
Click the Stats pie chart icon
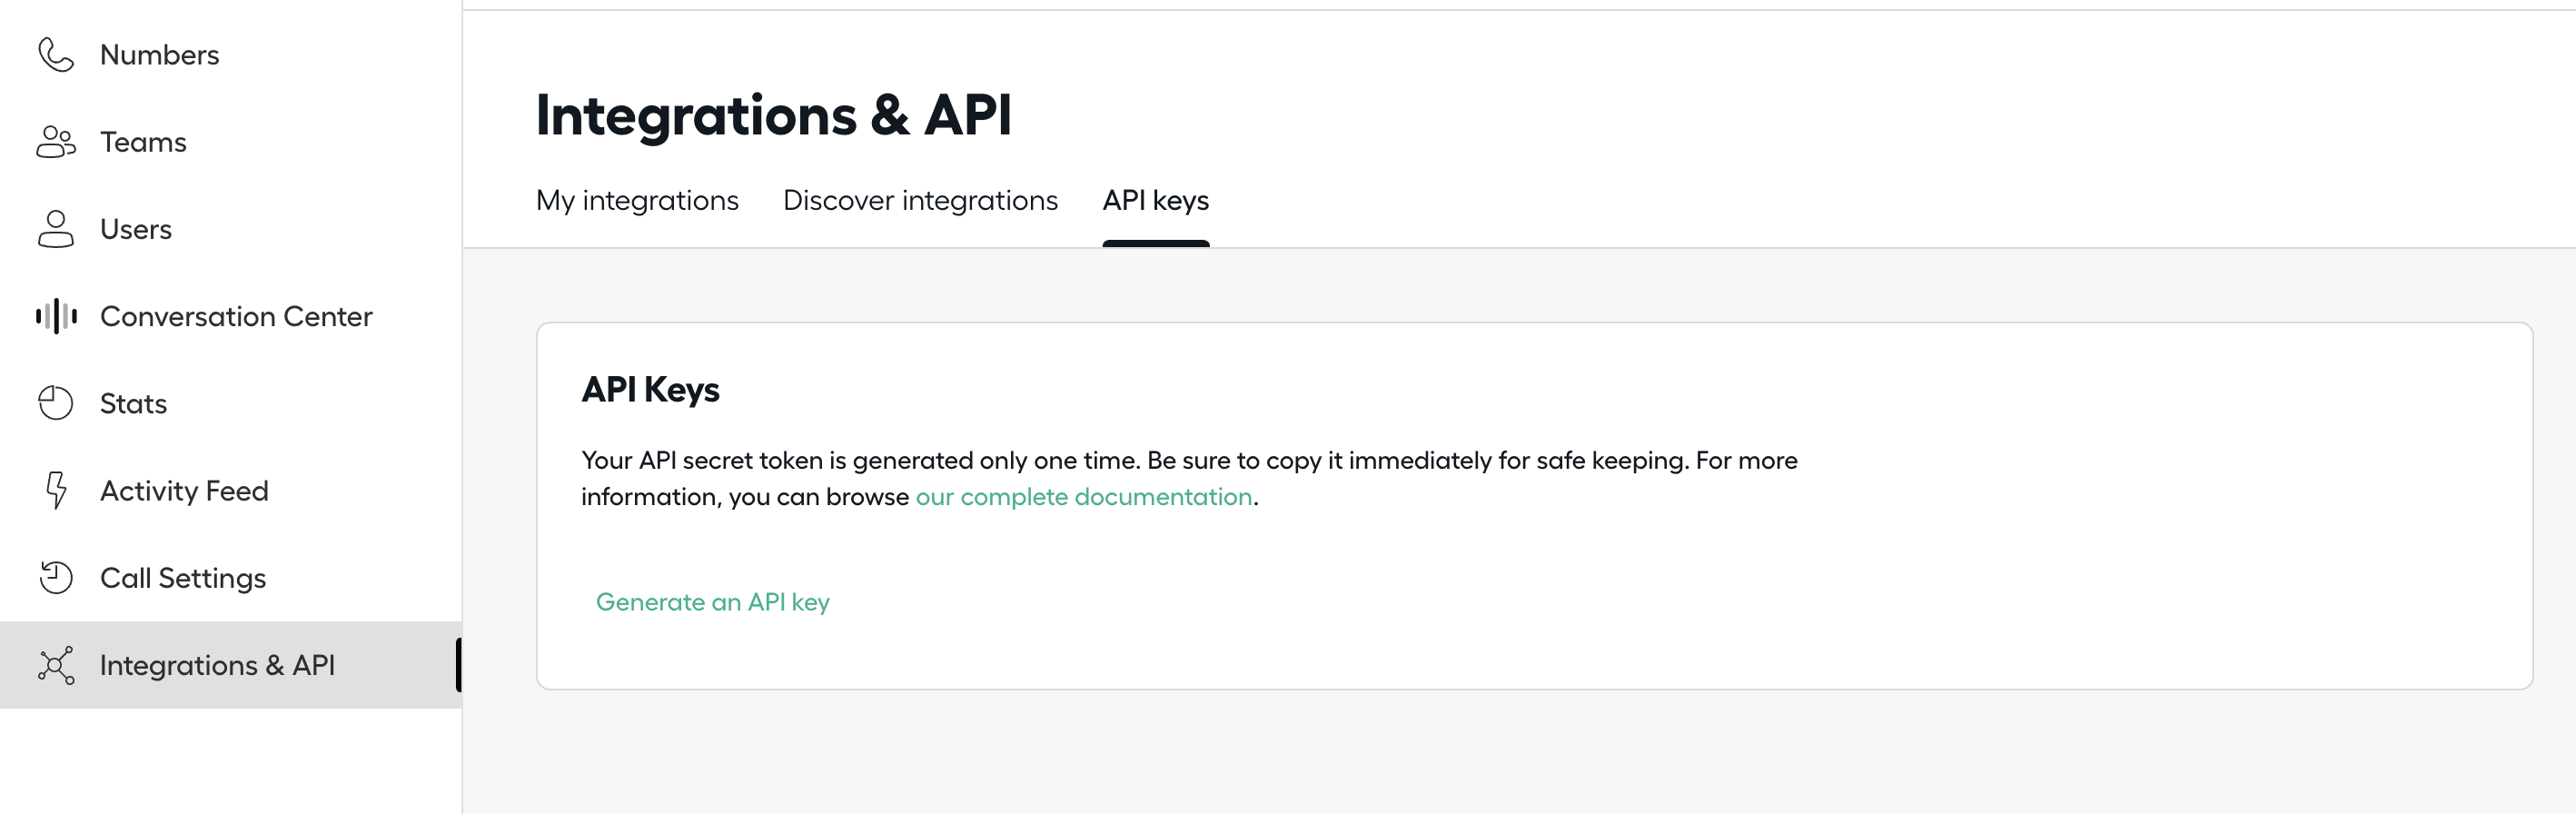[x=56, y=403]
